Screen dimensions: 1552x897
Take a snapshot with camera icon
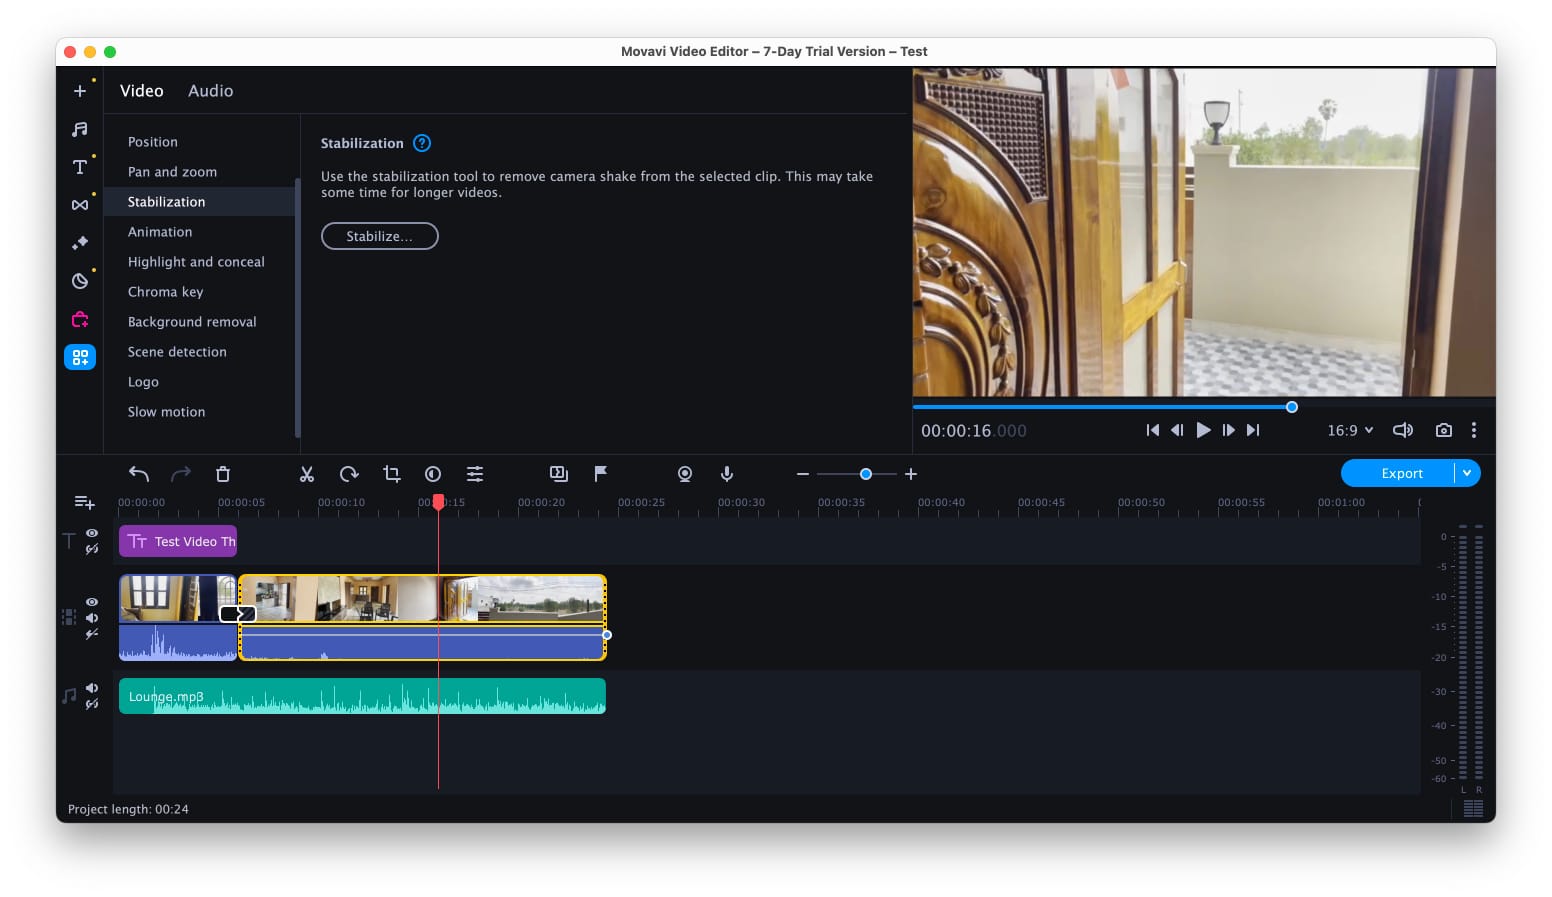[x=1443, y=430]
